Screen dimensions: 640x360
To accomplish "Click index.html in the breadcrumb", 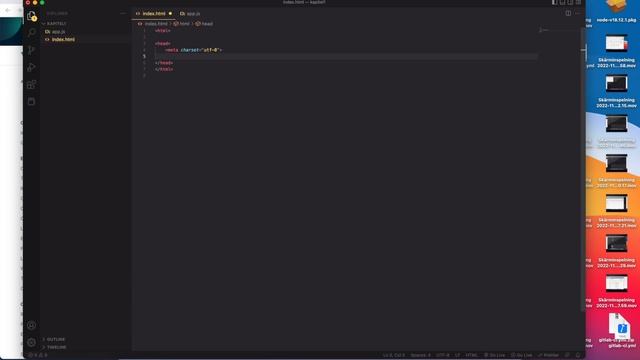I will 152,24.
